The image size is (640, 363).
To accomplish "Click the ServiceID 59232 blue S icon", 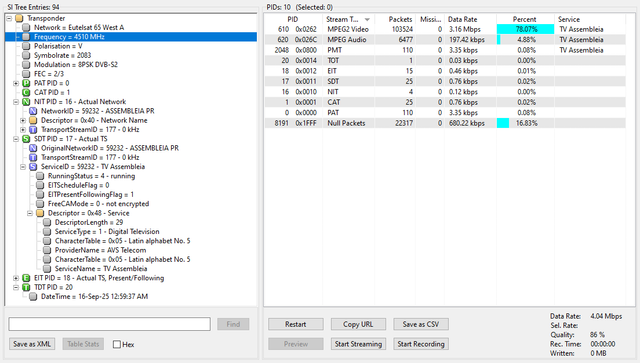I will (x=33, y=167).
